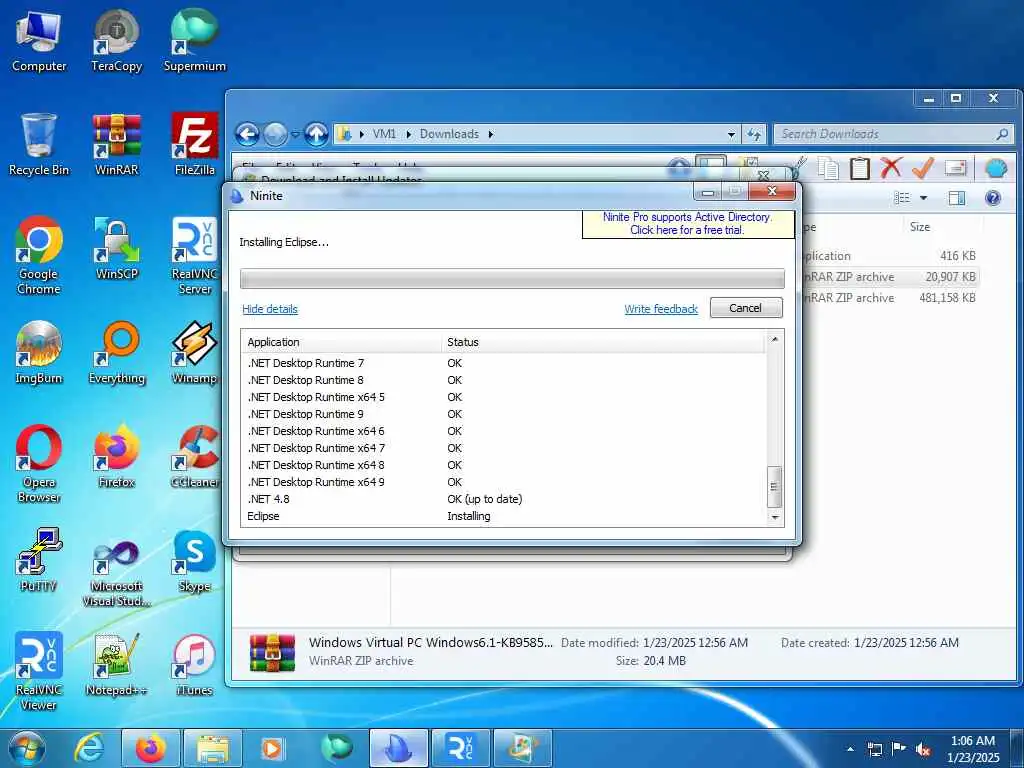Open the Windows Explorer taskbar button
The width and height of the screenshot is (1024, 768).
tap(213, 748)
